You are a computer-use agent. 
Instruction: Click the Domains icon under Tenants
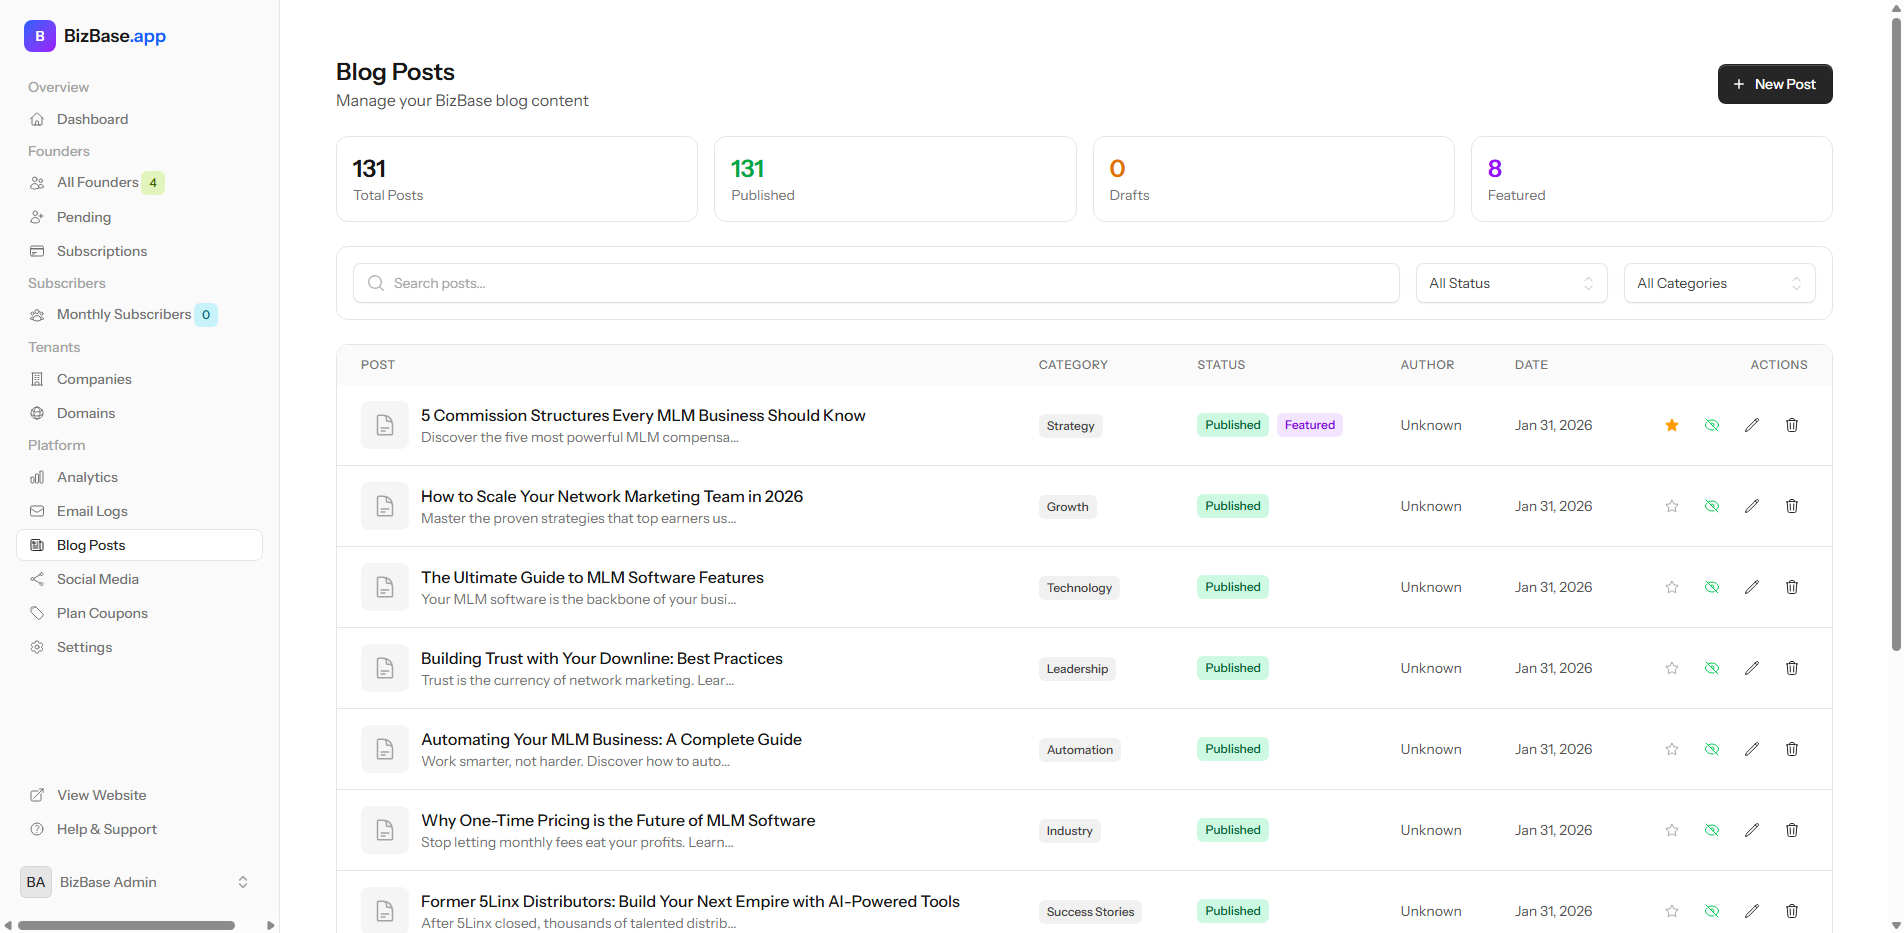click(x=37, y=413)
